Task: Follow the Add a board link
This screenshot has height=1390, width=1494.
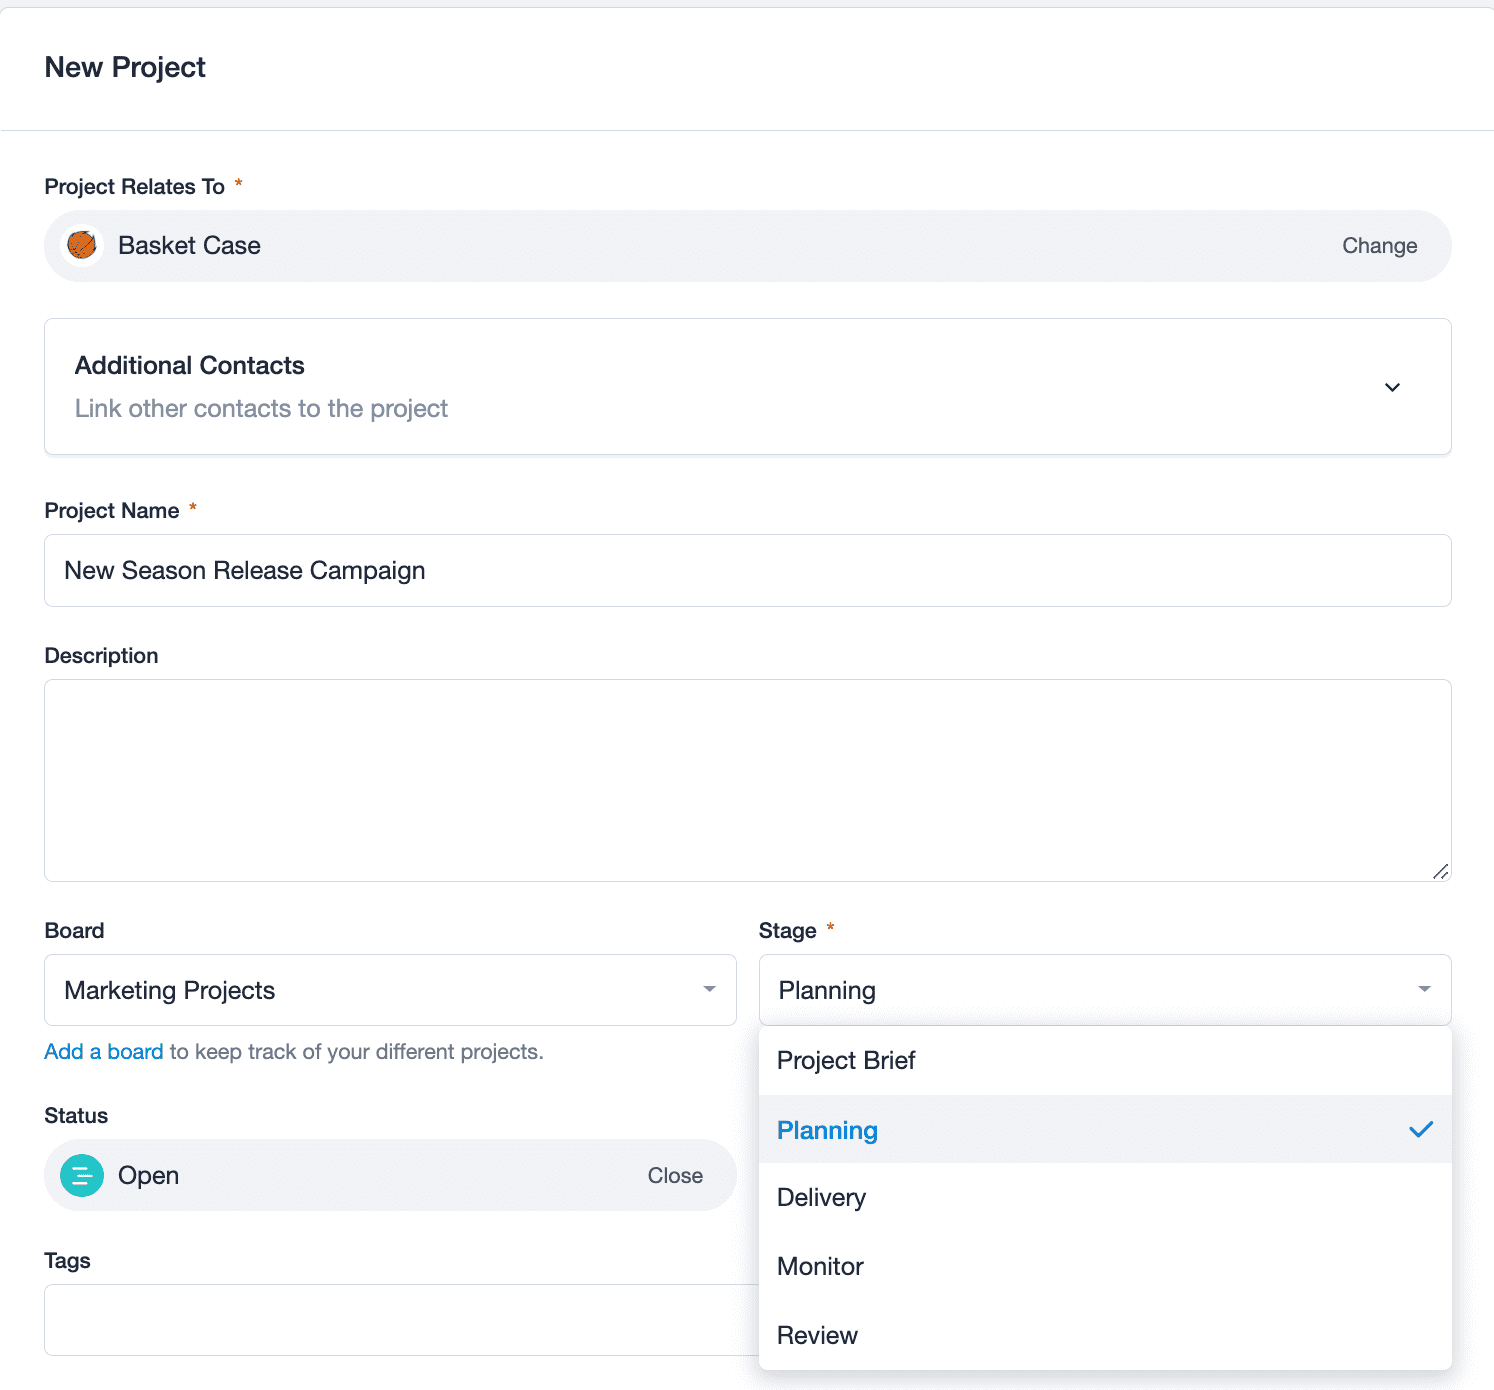Action: pyautogui.click(x=104, y=1052)
